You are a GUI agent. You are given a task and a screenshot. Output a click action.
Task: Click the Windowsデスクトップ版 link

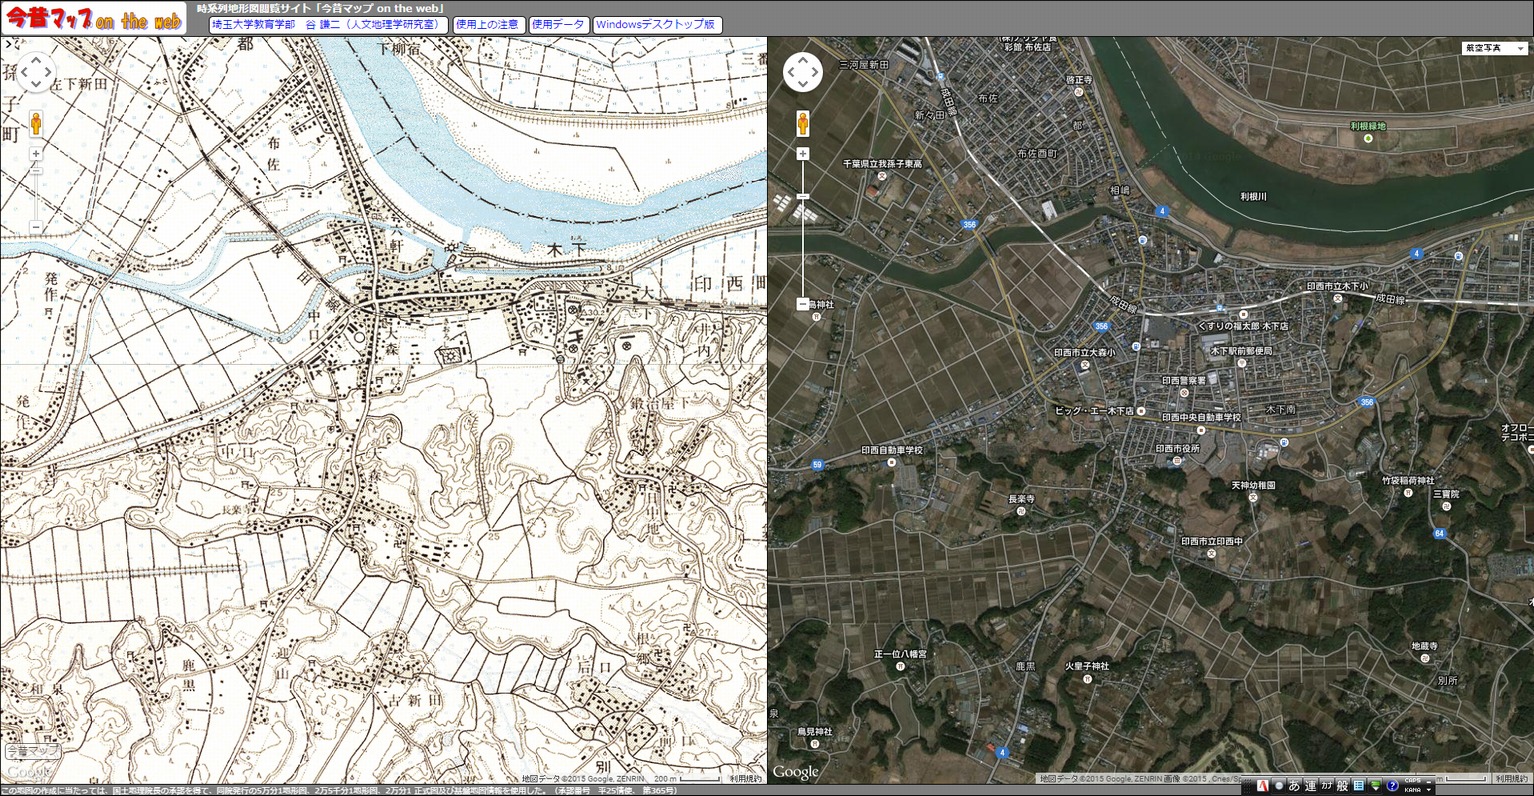pyautogui.click(x=655, y=24)
